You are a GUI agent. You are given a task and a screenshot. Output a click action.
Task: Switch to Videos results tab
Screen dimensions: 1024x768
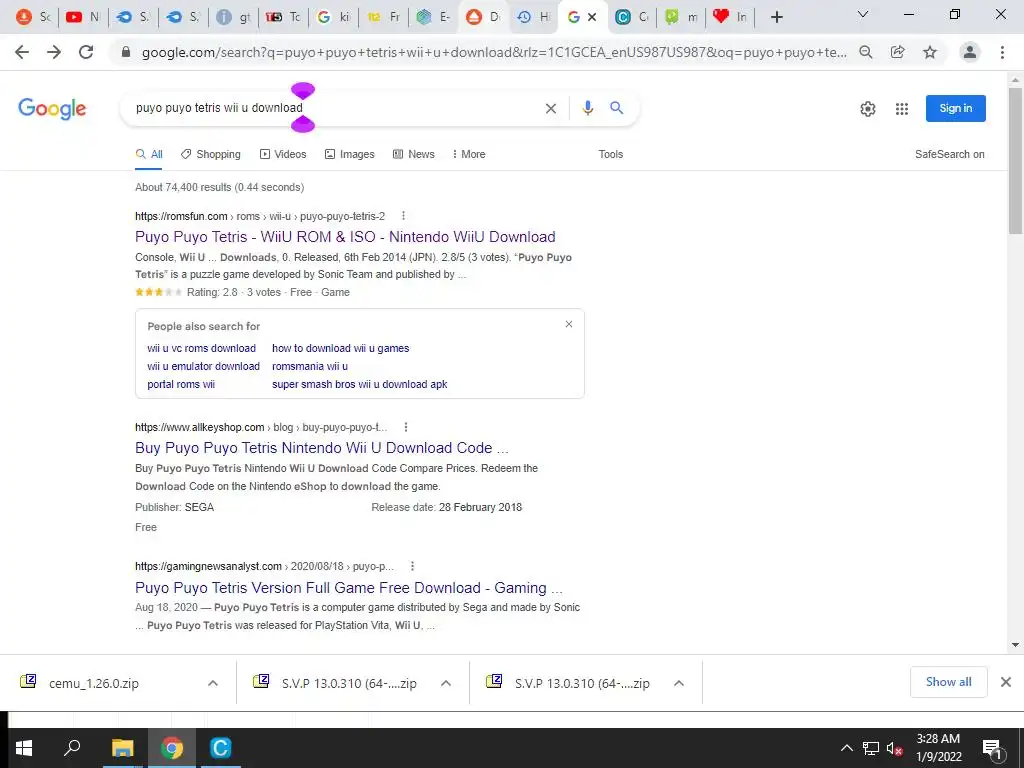(283, 155)
